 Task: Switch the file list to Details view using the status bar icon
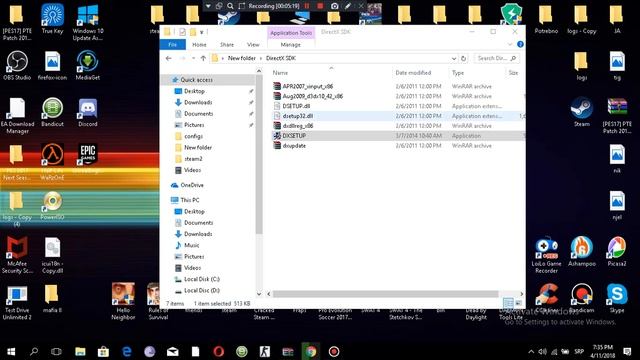point(508,303)
